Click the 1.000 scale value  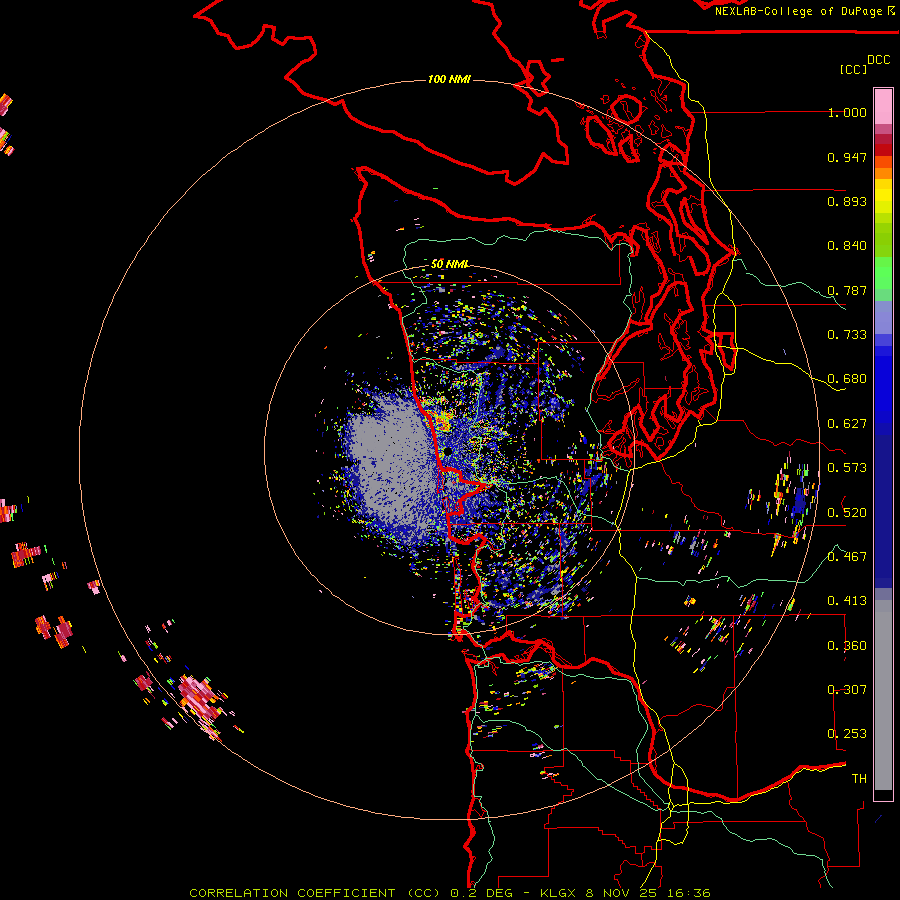pyautogui.click(x=847, y=112)
